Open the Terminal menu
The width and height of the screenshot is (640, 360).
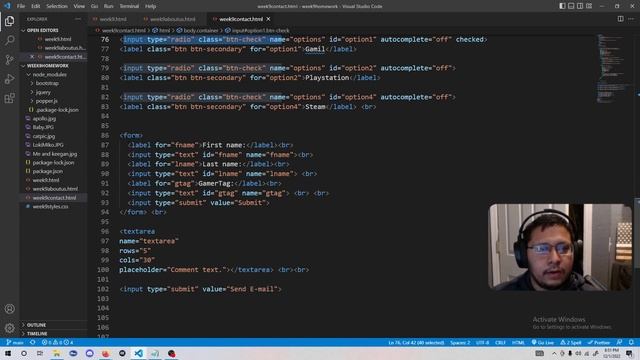coord(129,6)
